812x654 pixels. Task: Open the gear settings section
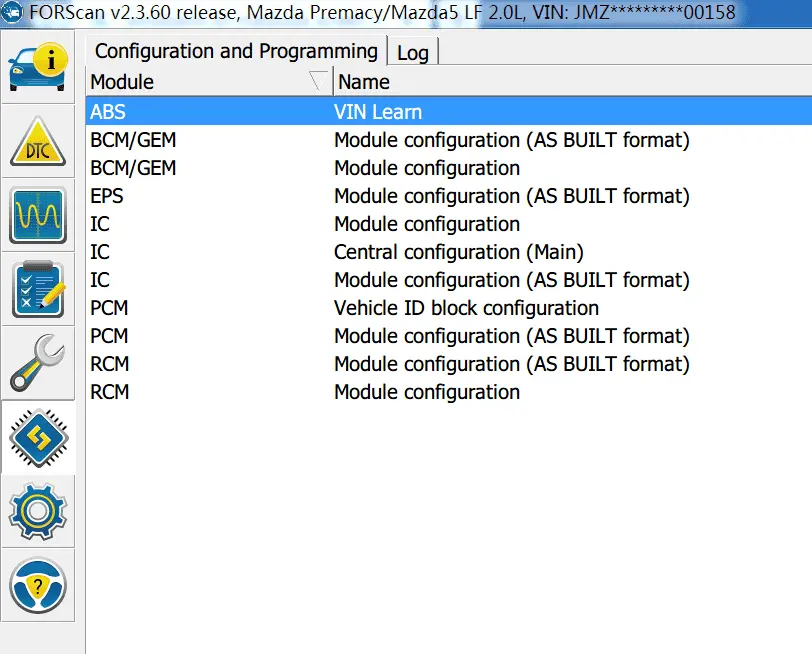point(38,511)
